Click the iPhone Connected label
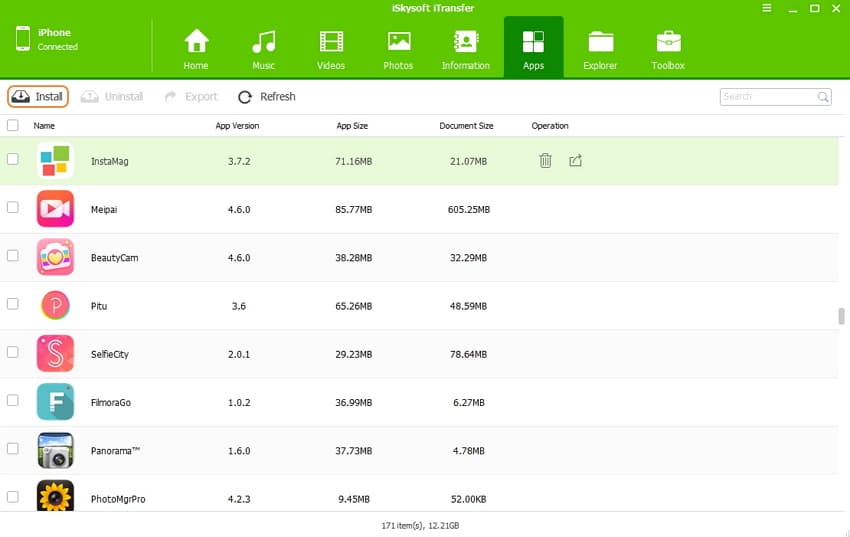The height and width of the screenshot is (537, 850). 57,39
